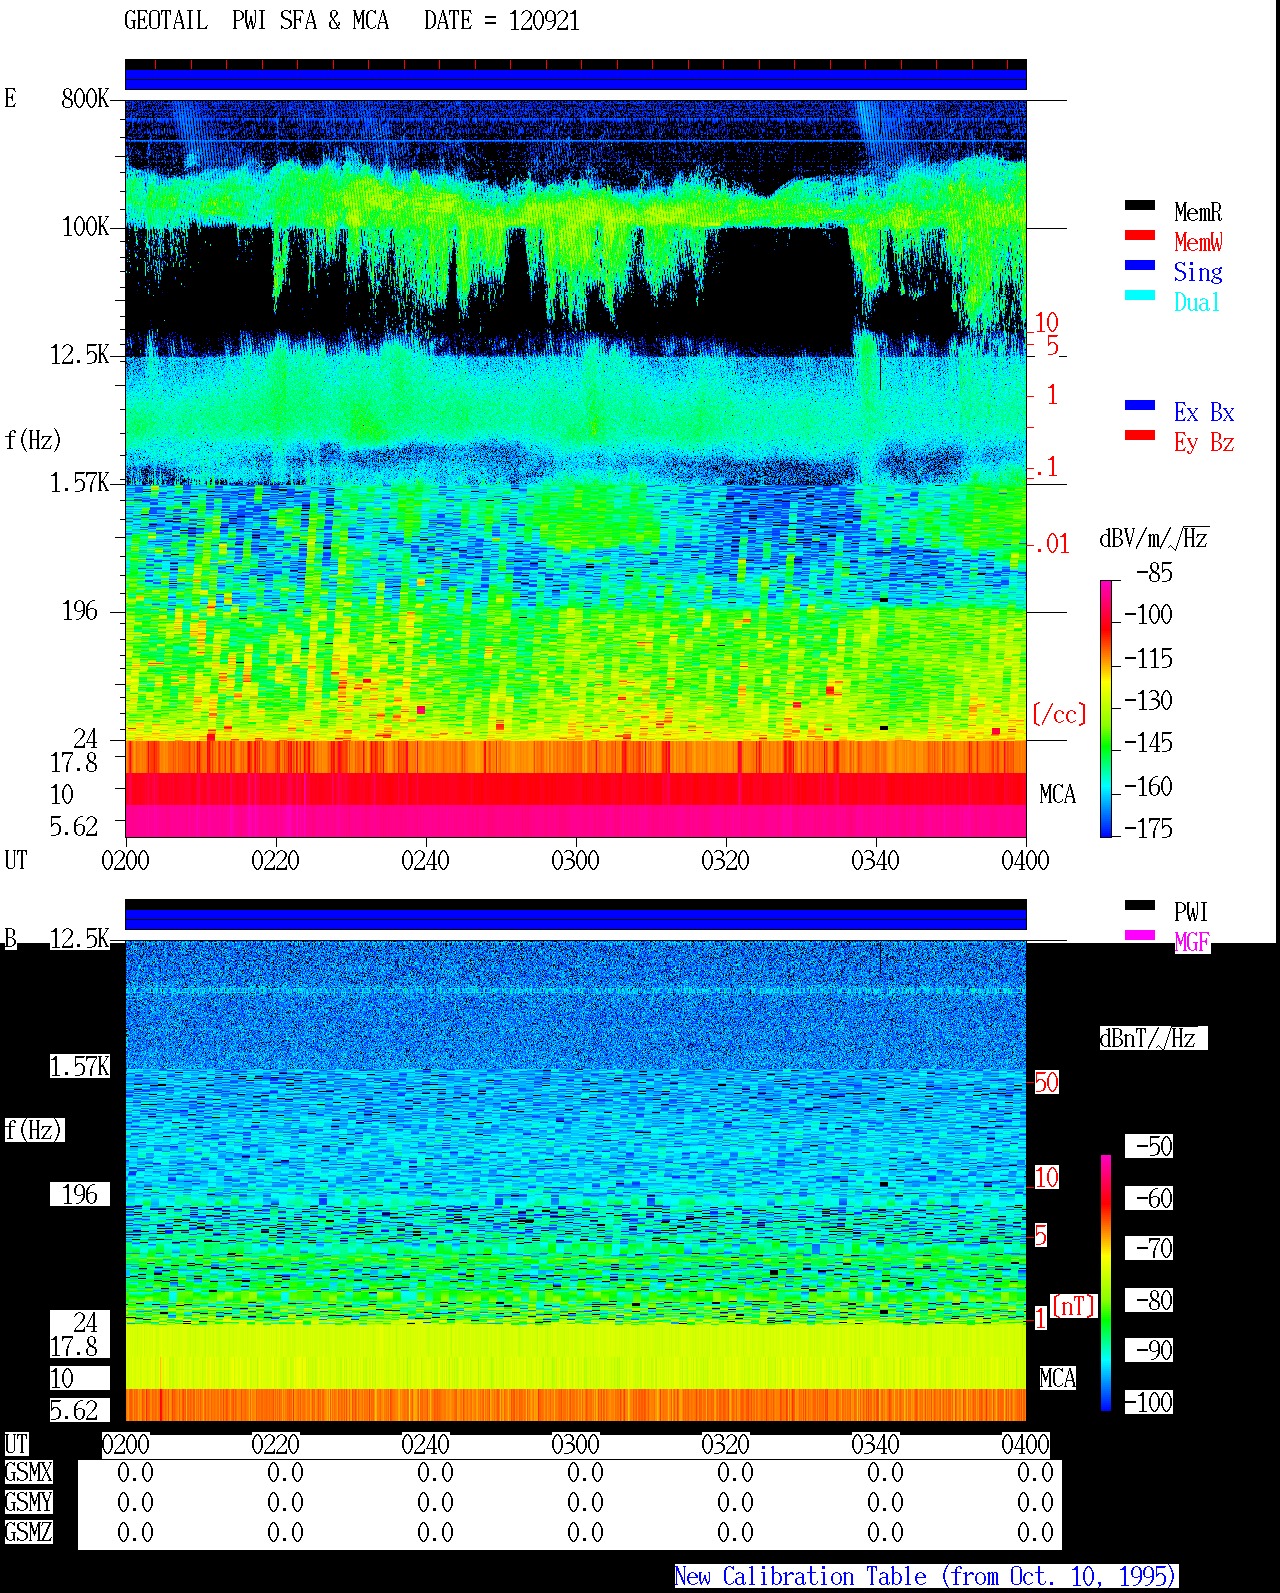Click the 'New Calibration Table (from Oct. 10, 1995)' note

point(925,1576)
